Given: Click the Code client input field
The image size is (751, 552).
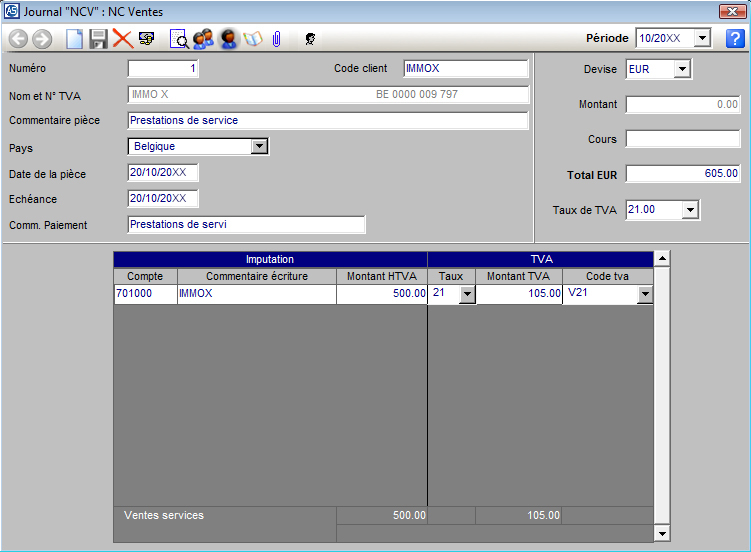Looking at the screenshot, I should [x=465, y=69].
